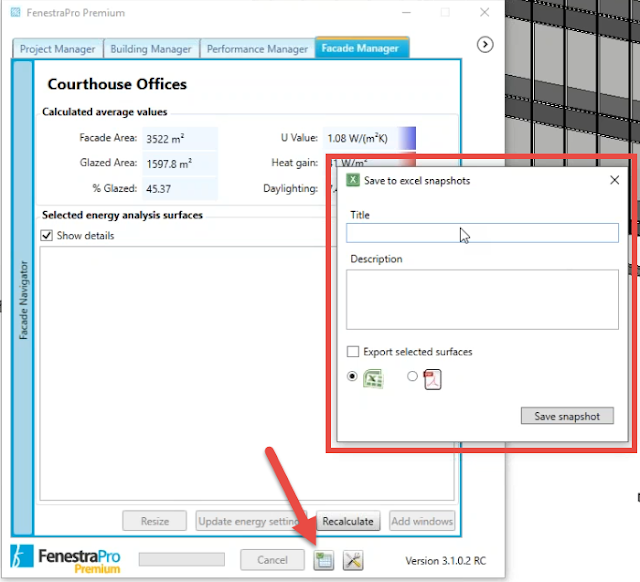This screenshot has width=640, height=582.
Task: Uncheck the Show details checkbox
Action: [47, 235]
